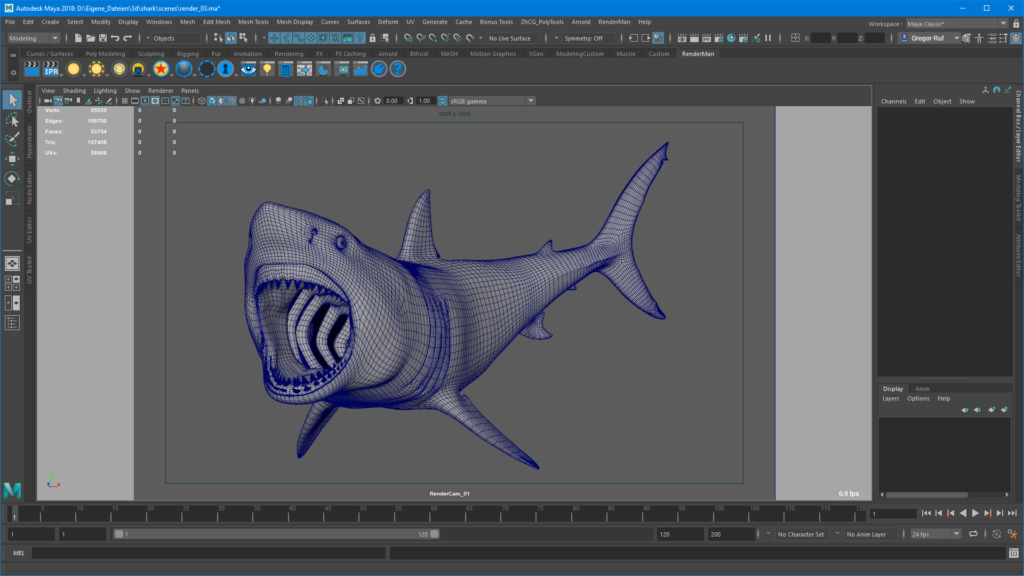Viewport: 1024px width, 576px height.
Task: Open the panel Shading menu
Action: (74, 91)
